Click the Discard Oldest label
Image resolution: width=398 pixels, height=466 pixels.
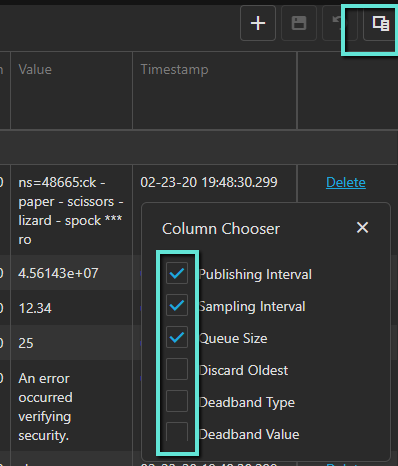pyautogui.click(x=243, y=370)
